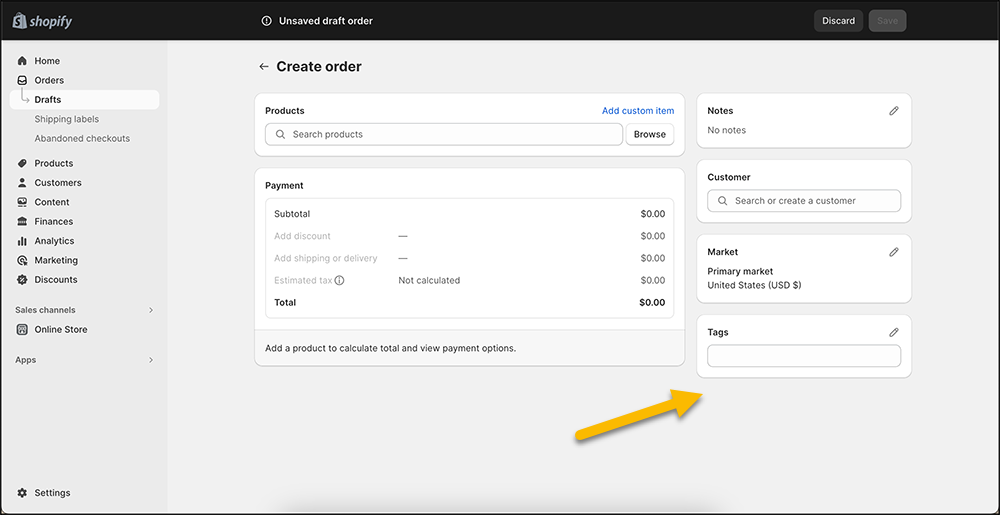Edit Notes using the pencil icon
This screenshot has width=1000, height=515.
pos(894,111)
